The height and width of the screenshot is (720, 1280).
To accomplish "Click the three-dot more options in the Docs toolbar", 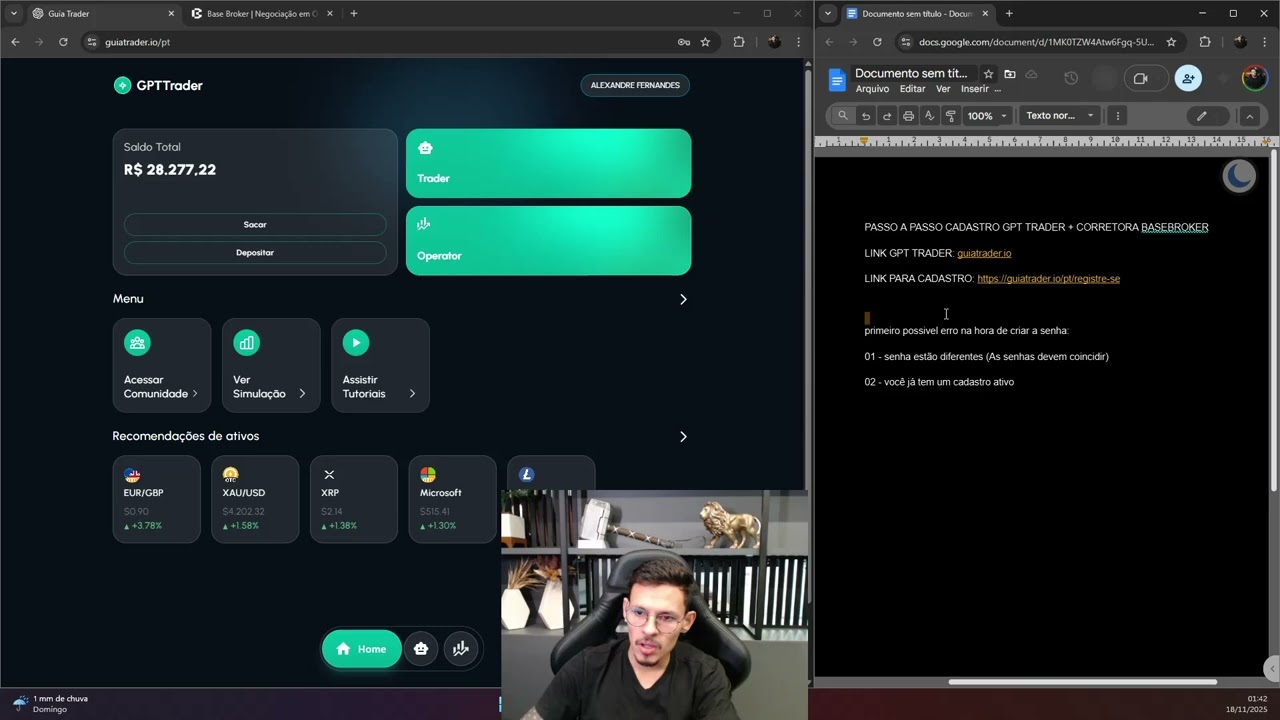I will pos(1118,116).
